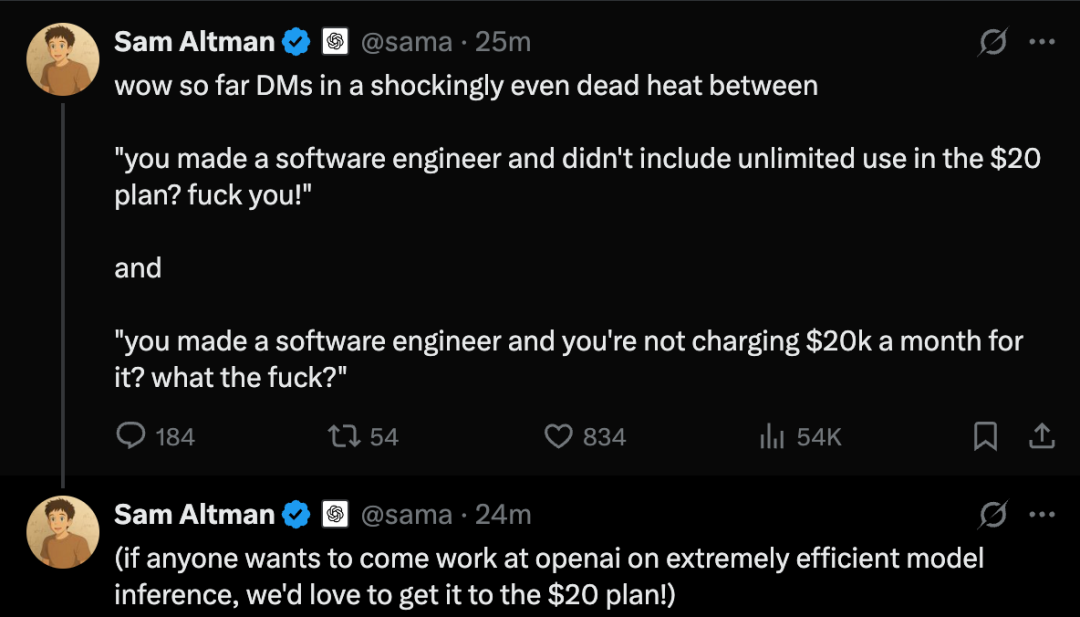Click the 24m timestamp of second tweet
The width and height of the screenshot is (1080, 617).
tap(503, 515)
